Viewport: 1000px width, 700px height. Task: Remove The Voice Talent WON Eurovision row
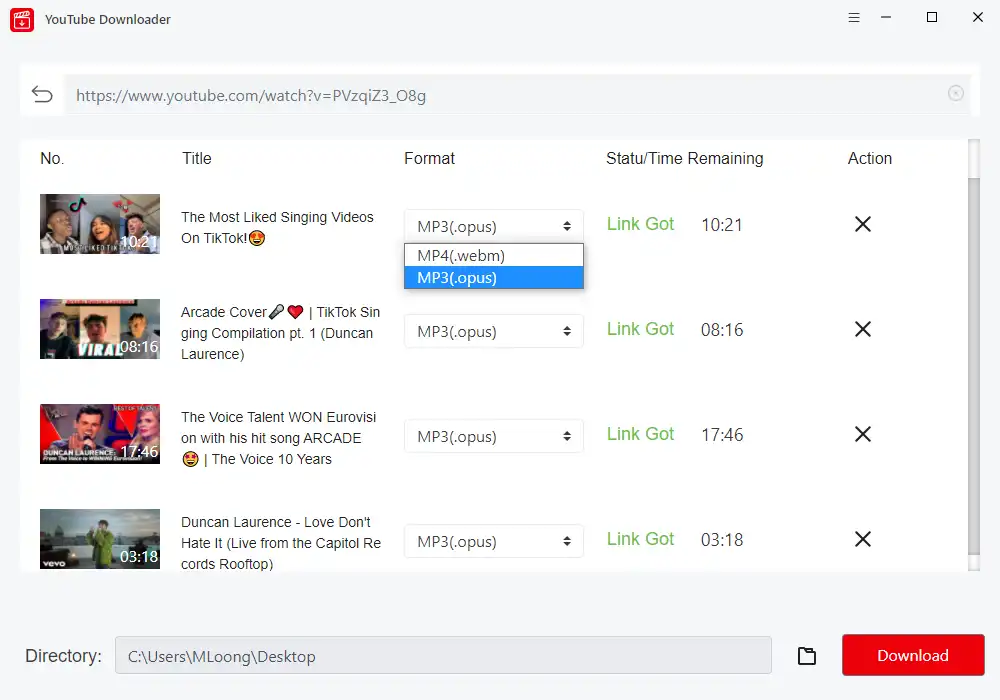pos(862,434)
